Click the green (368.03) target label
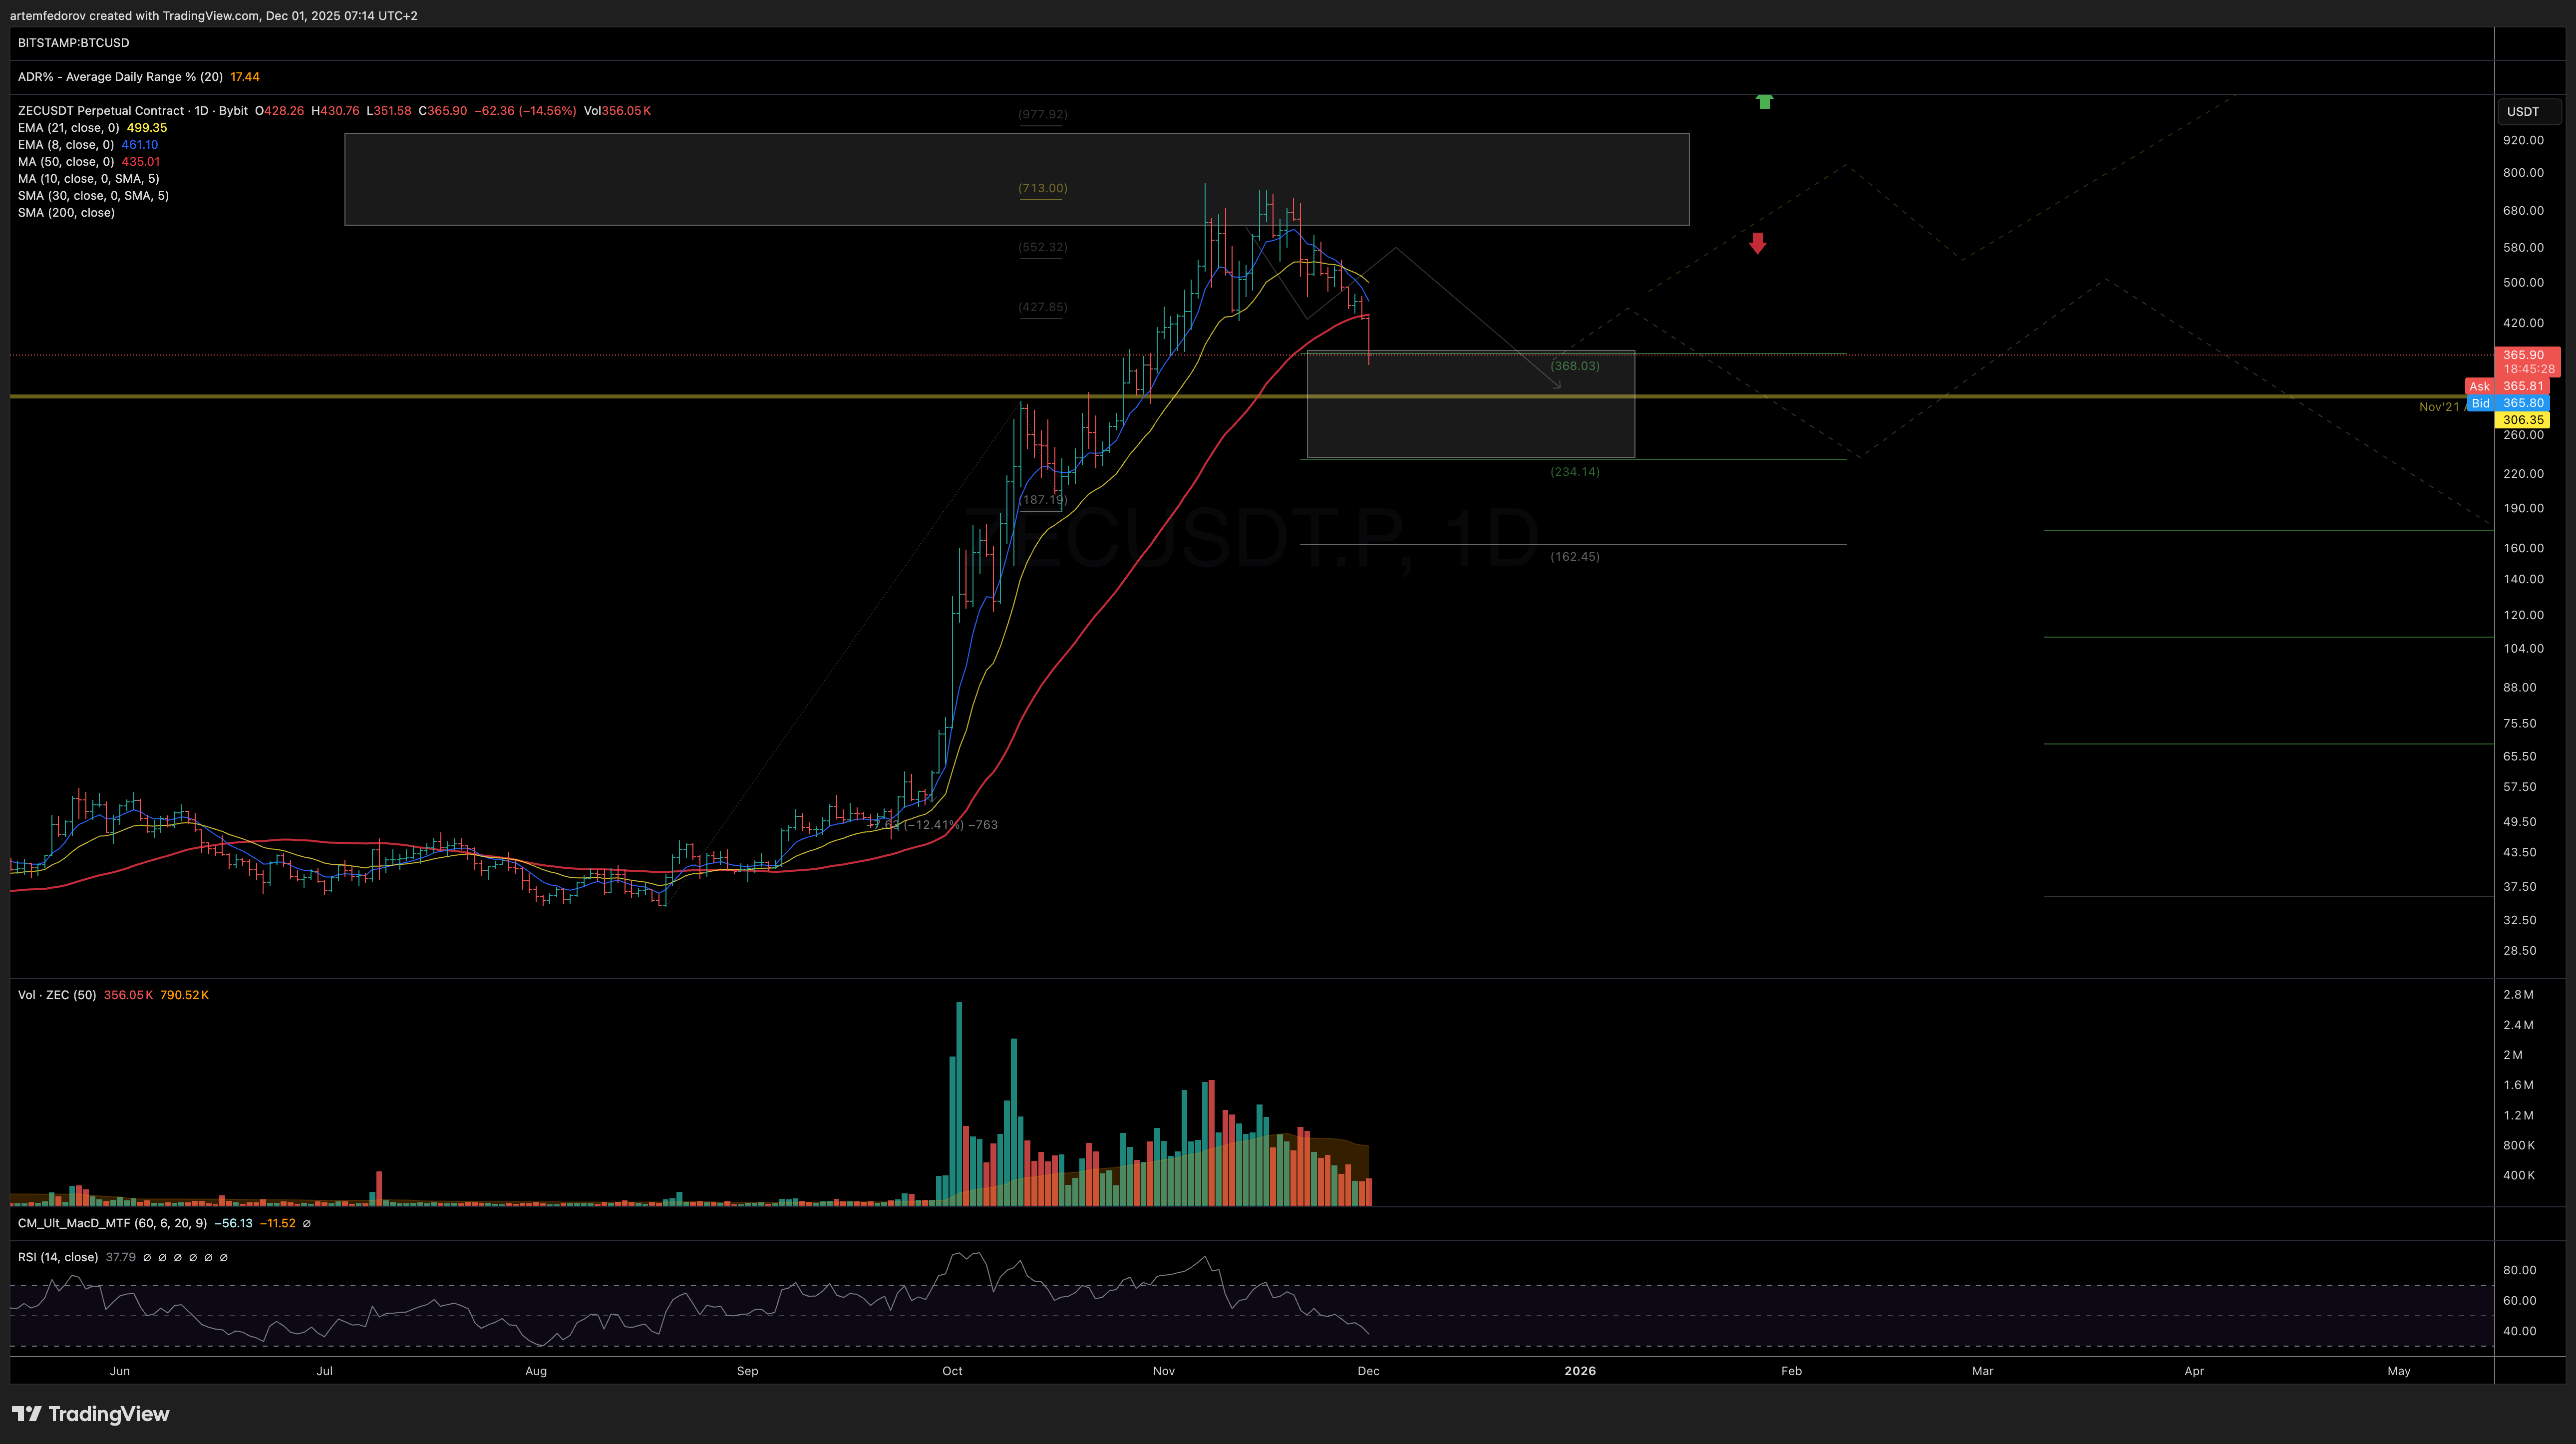The width and height of the screenshot is (2576, 1444). 1575,366
